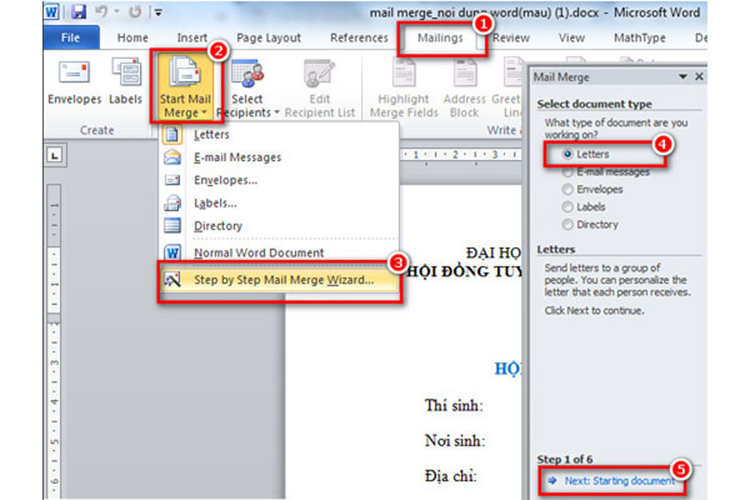Choose Labels... in the dropdown menu
The image size is (750, 500).
click(279, 203)
